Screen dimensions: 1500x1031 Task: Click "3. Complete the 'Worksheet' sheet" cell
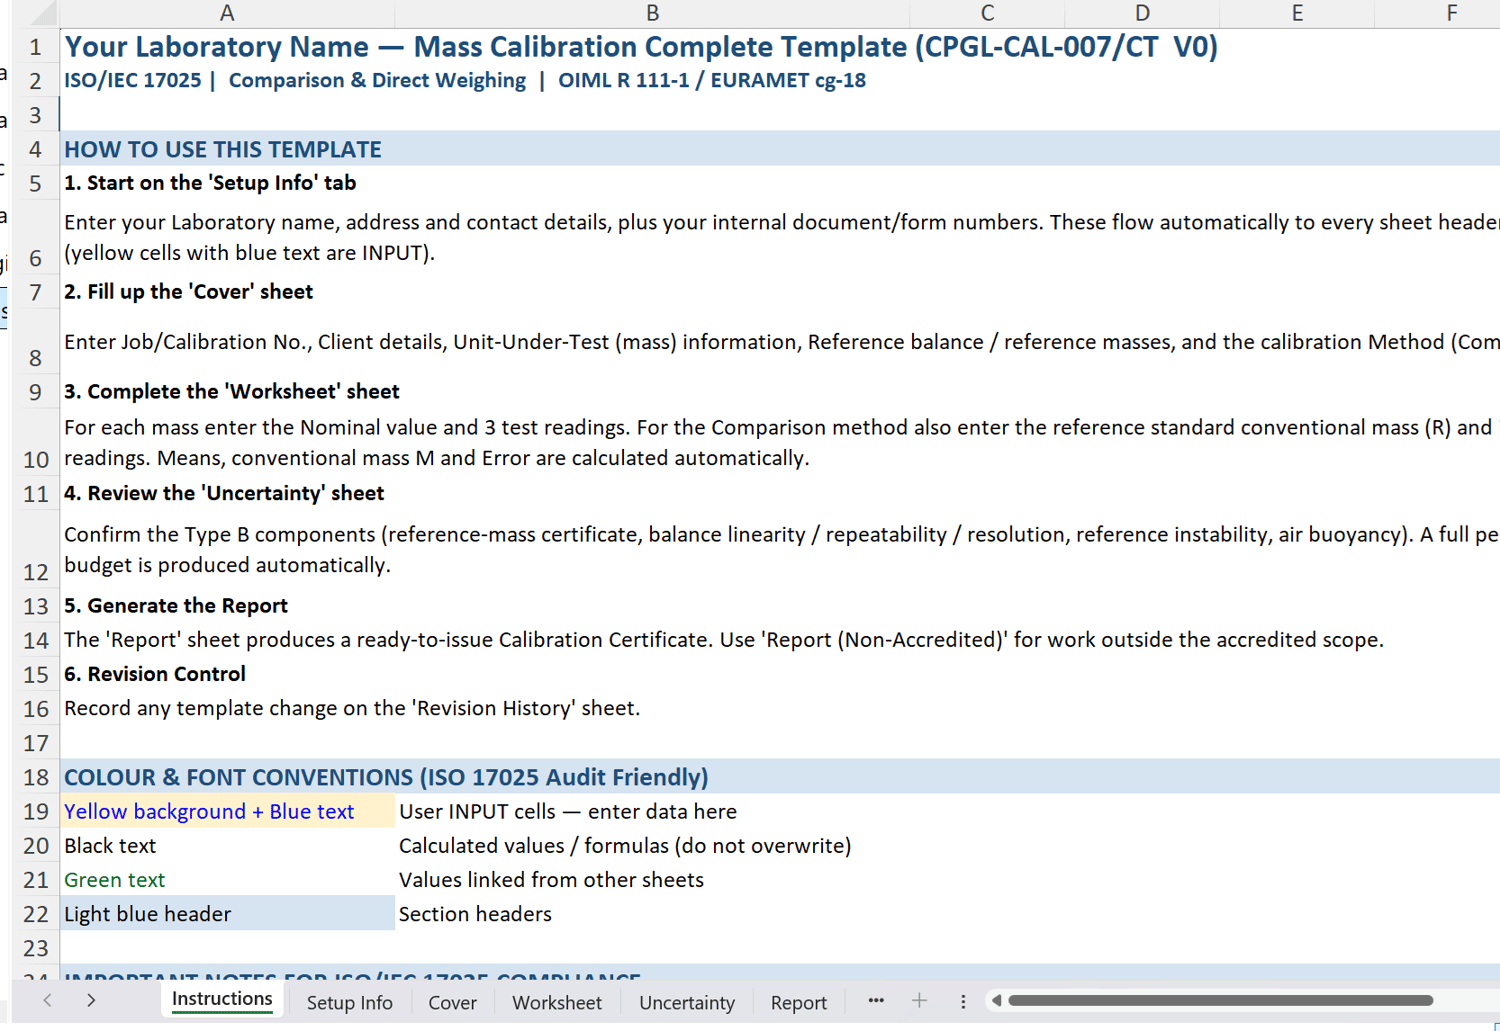click(232, 391)
